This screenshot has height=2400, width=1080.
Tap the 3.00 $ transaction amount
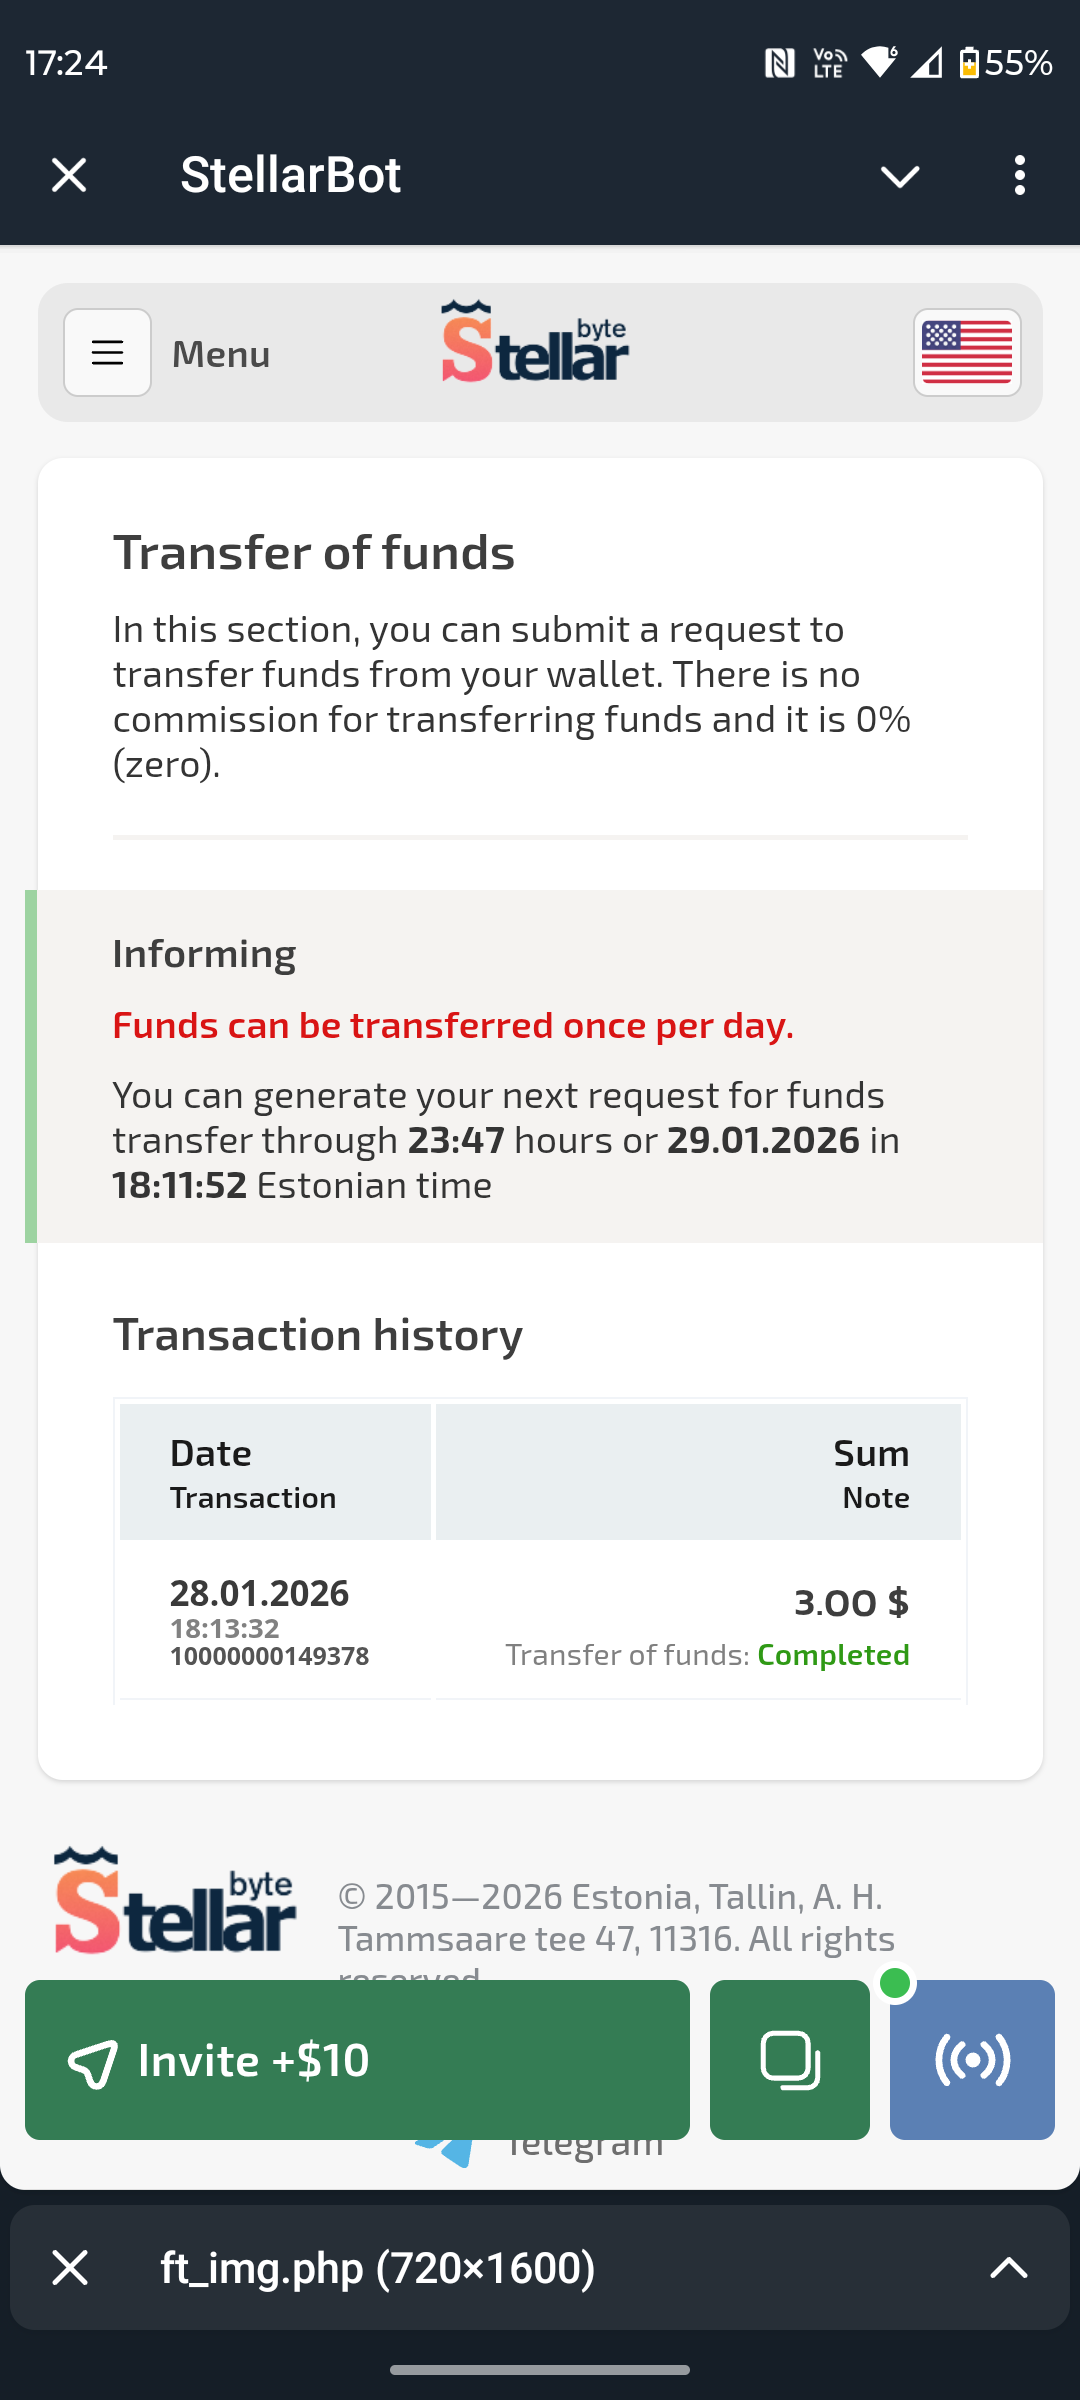click(851, 1603)
